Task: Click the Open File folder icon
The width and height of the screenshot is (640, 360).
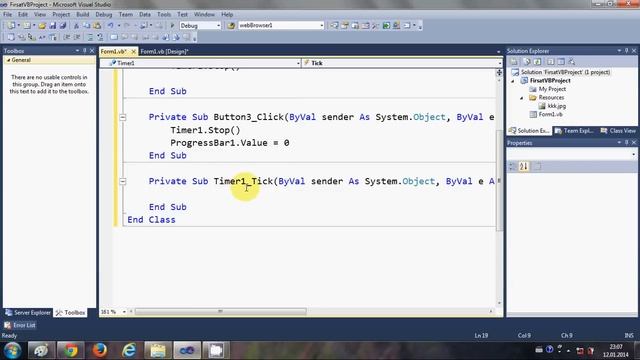Action: (42, 26)
